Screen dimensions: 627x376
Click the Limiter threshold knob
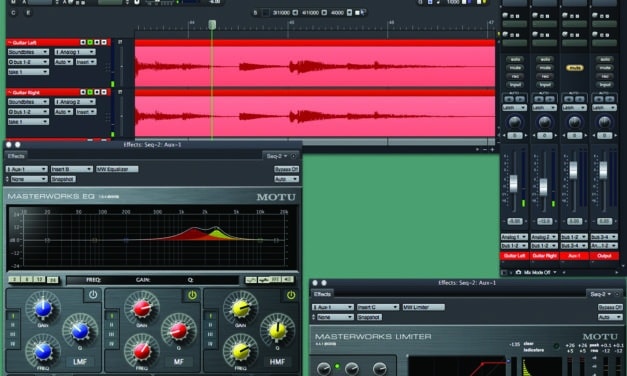323,369
